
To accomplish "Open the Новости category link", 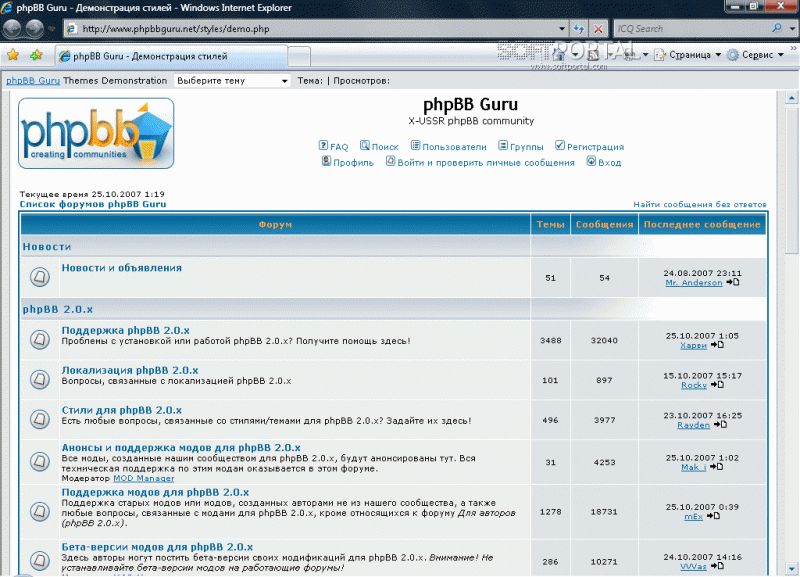I will 47,246.
